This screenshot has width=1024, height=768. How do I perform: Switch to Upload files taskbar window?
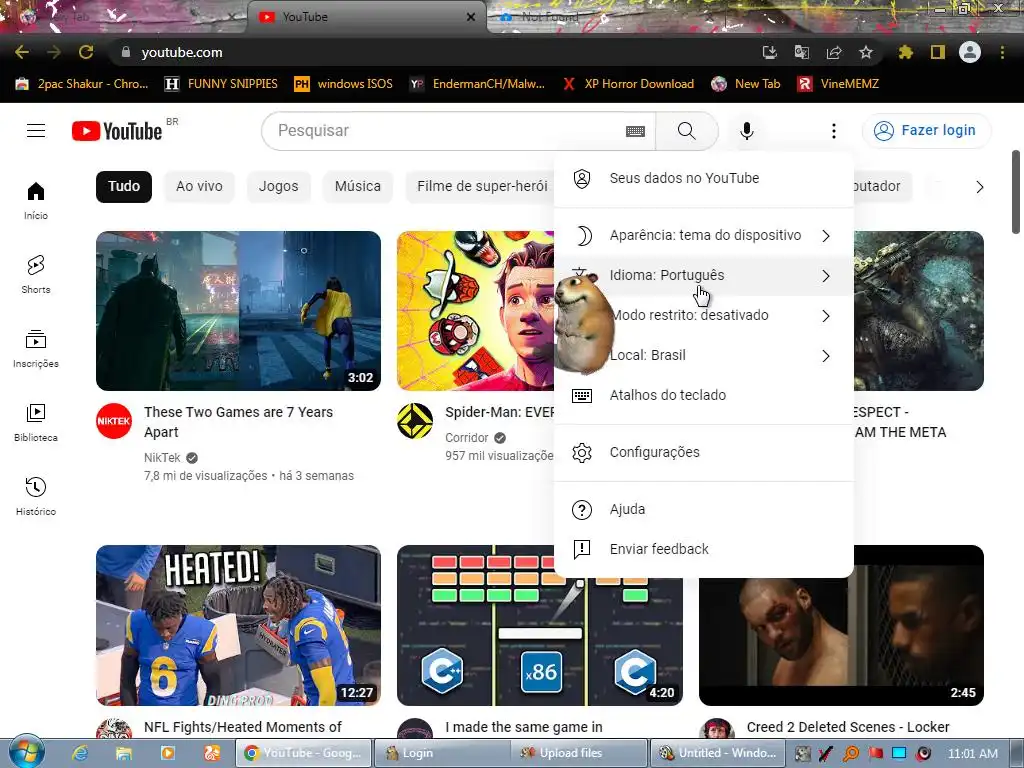click(579, 753)
